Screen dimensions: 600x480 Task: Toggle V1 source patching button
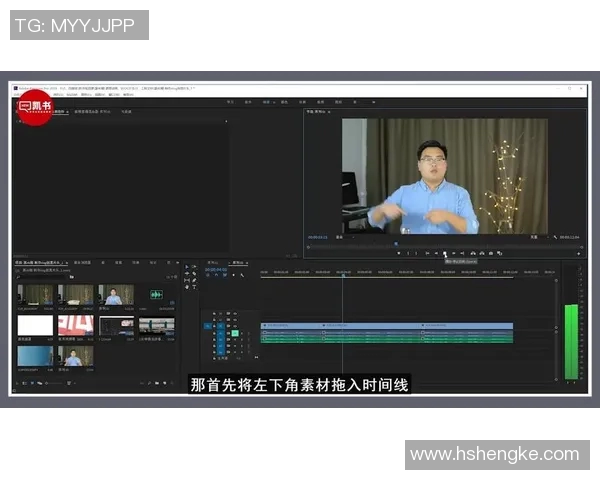coord(207,326)
